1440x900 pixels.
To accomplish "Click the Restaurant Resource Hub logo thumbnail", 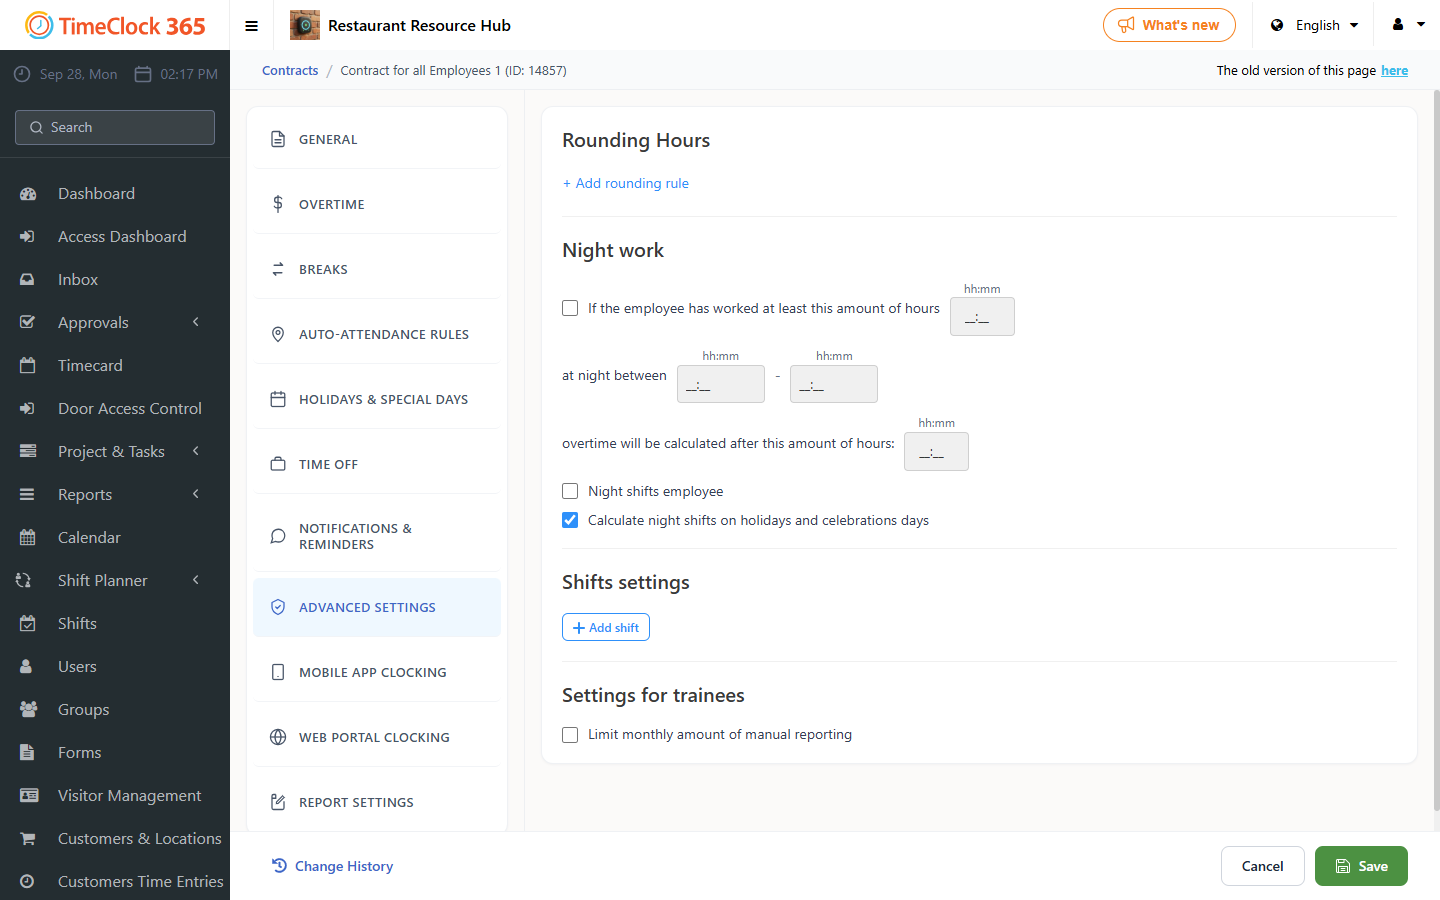I will (x=305, y=25).
